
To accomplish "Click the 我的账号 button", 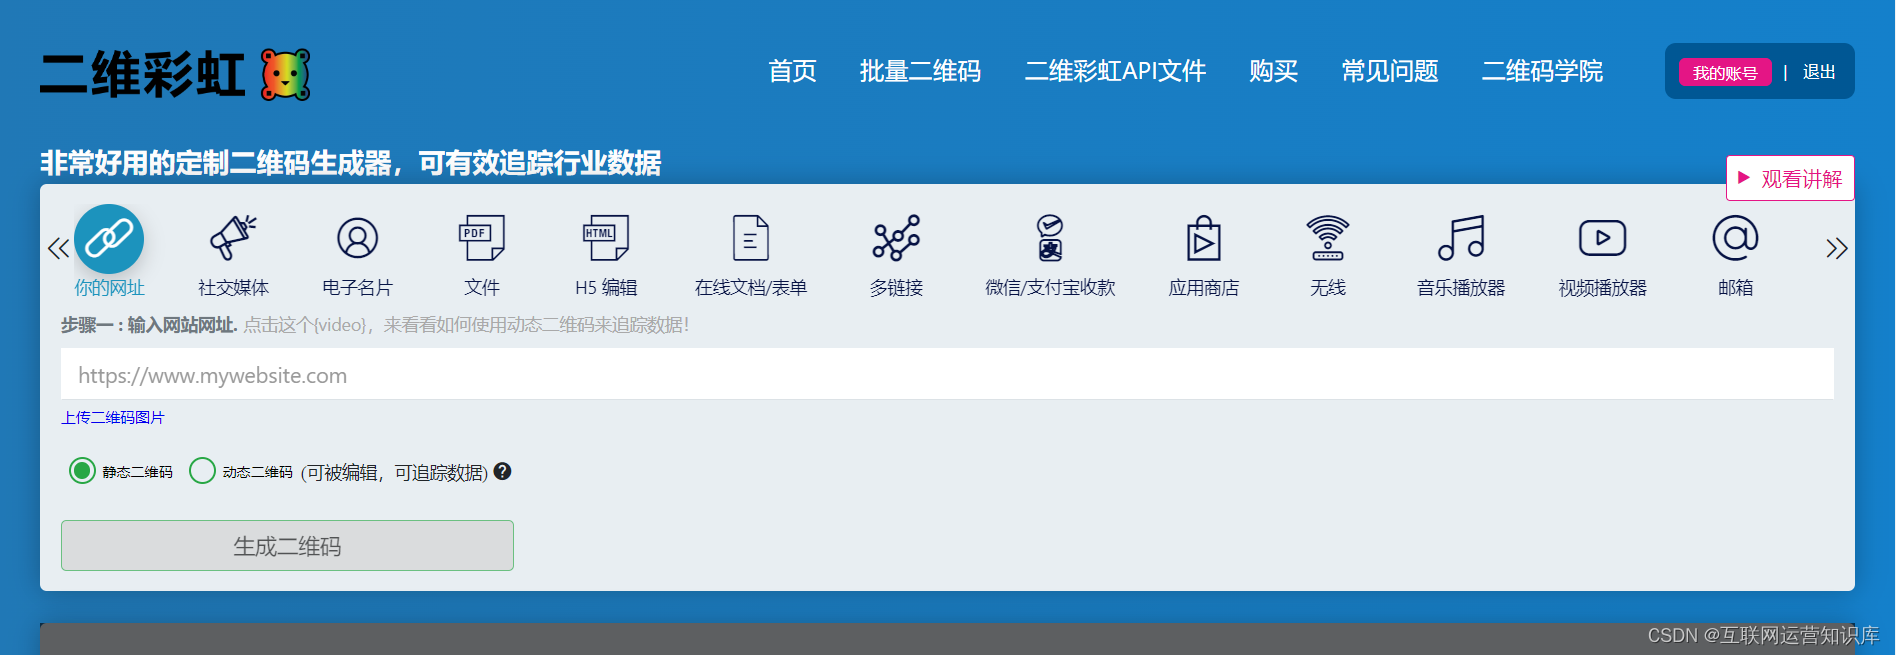I will pyautogui.click(x=1725, y=72).
